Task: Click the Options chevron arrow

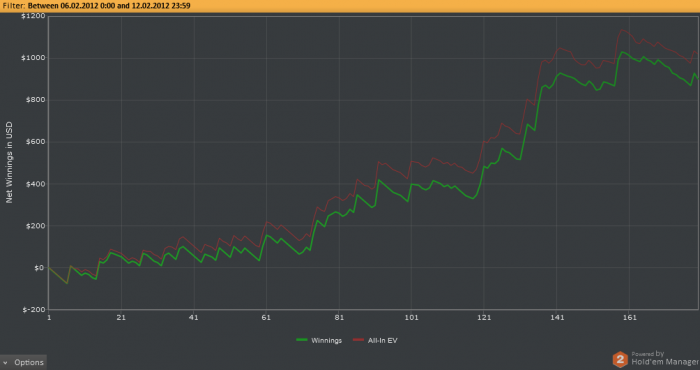Action: tap(5, 362)
